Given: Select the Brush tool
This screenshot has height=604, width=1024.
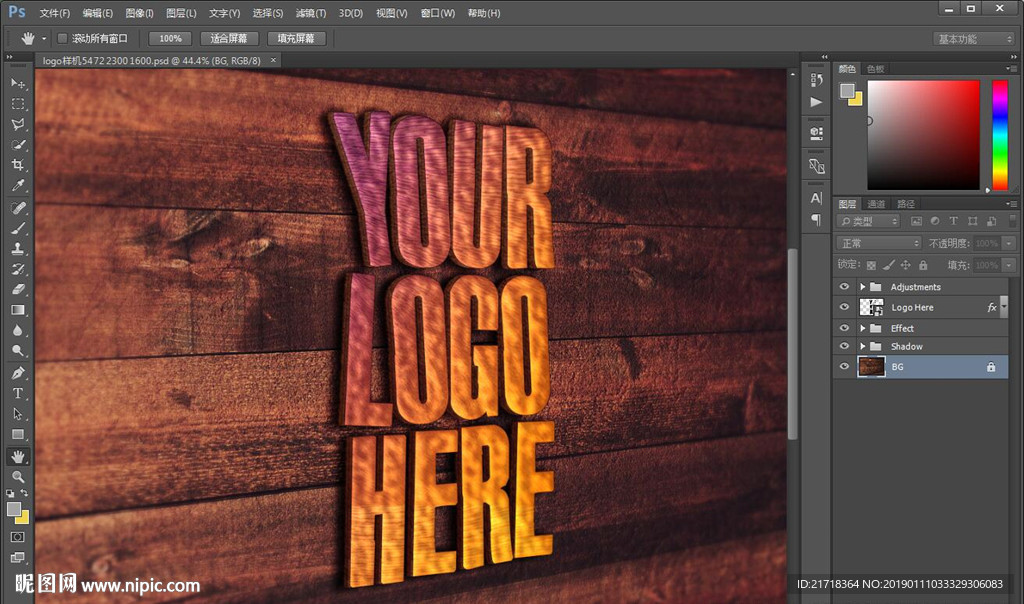Looking at the screenshot, I should (x=18, y=229).
